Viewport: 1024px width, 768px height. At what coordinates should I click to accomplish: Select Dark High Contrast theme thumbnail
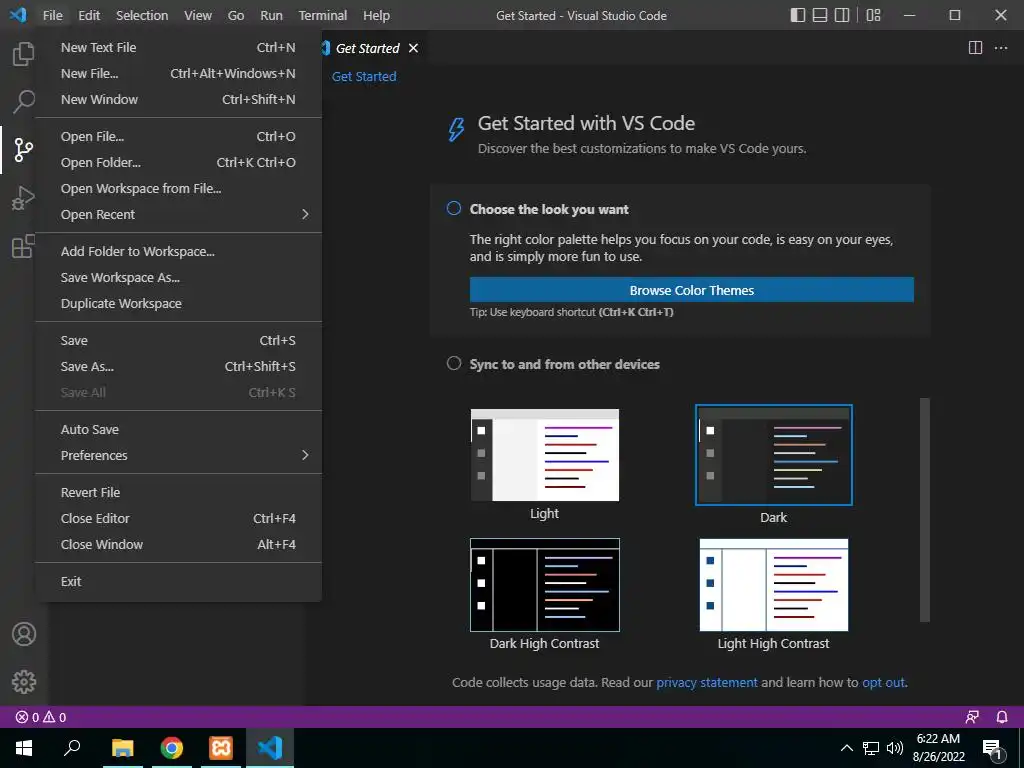(545, 585)
